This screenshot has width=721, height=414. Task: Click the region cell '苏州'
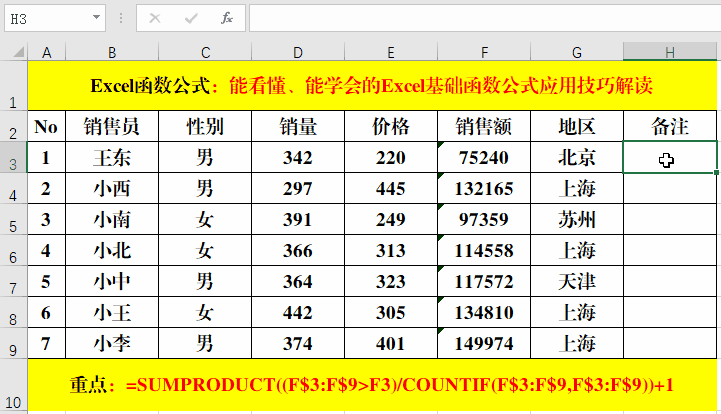coord(577,219)
